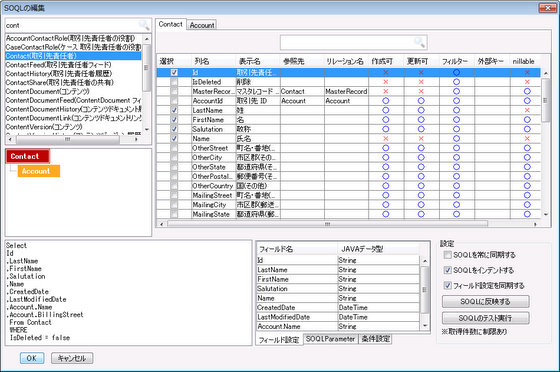This screenshot has height=372, width=560.
Task: Click the 更新可 circle in OtherStreet row
Action: coord(421,148)
